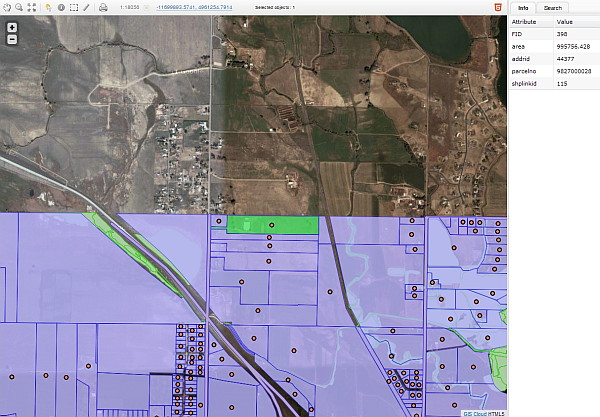The image size is (600, 417).
Task: Select the shplinkid attribute label
Action: (524, 83)
